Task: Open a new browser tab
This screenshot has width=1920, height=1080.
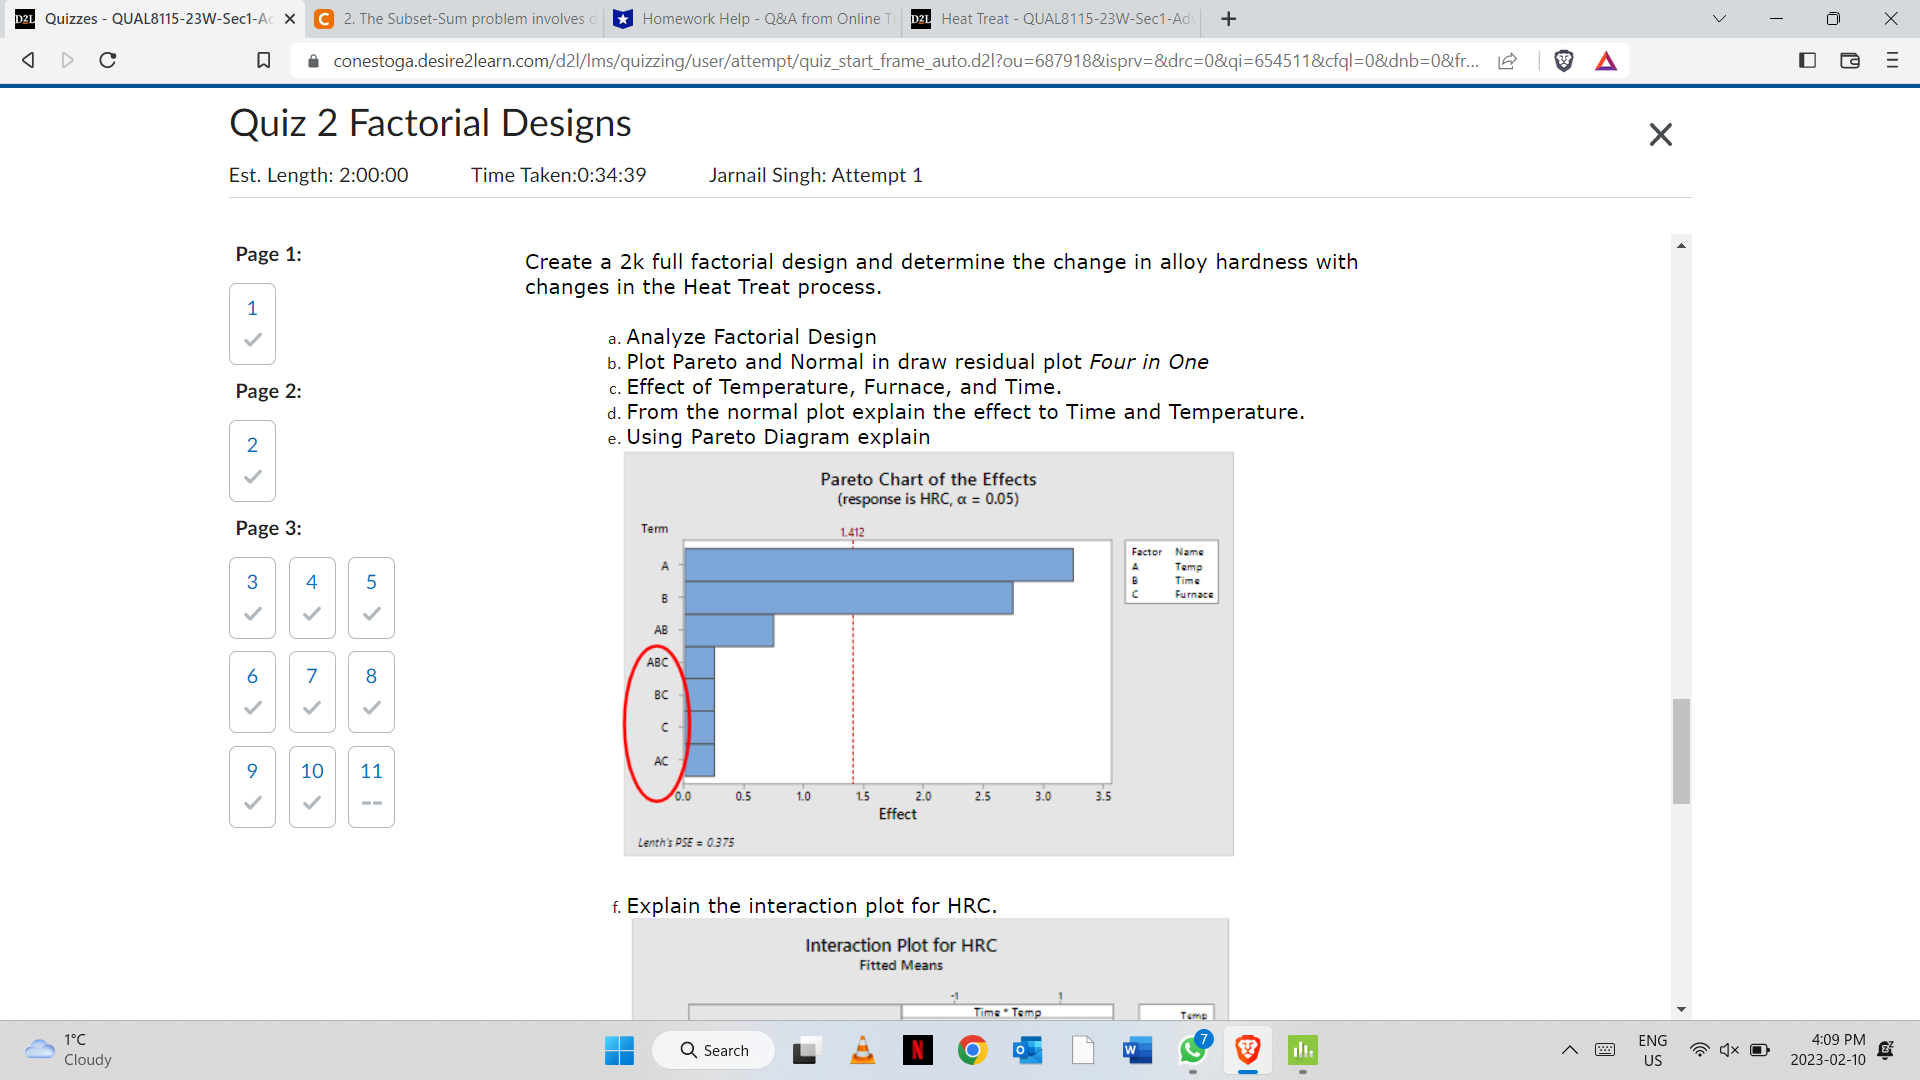Action: (x=1228, y=18)
